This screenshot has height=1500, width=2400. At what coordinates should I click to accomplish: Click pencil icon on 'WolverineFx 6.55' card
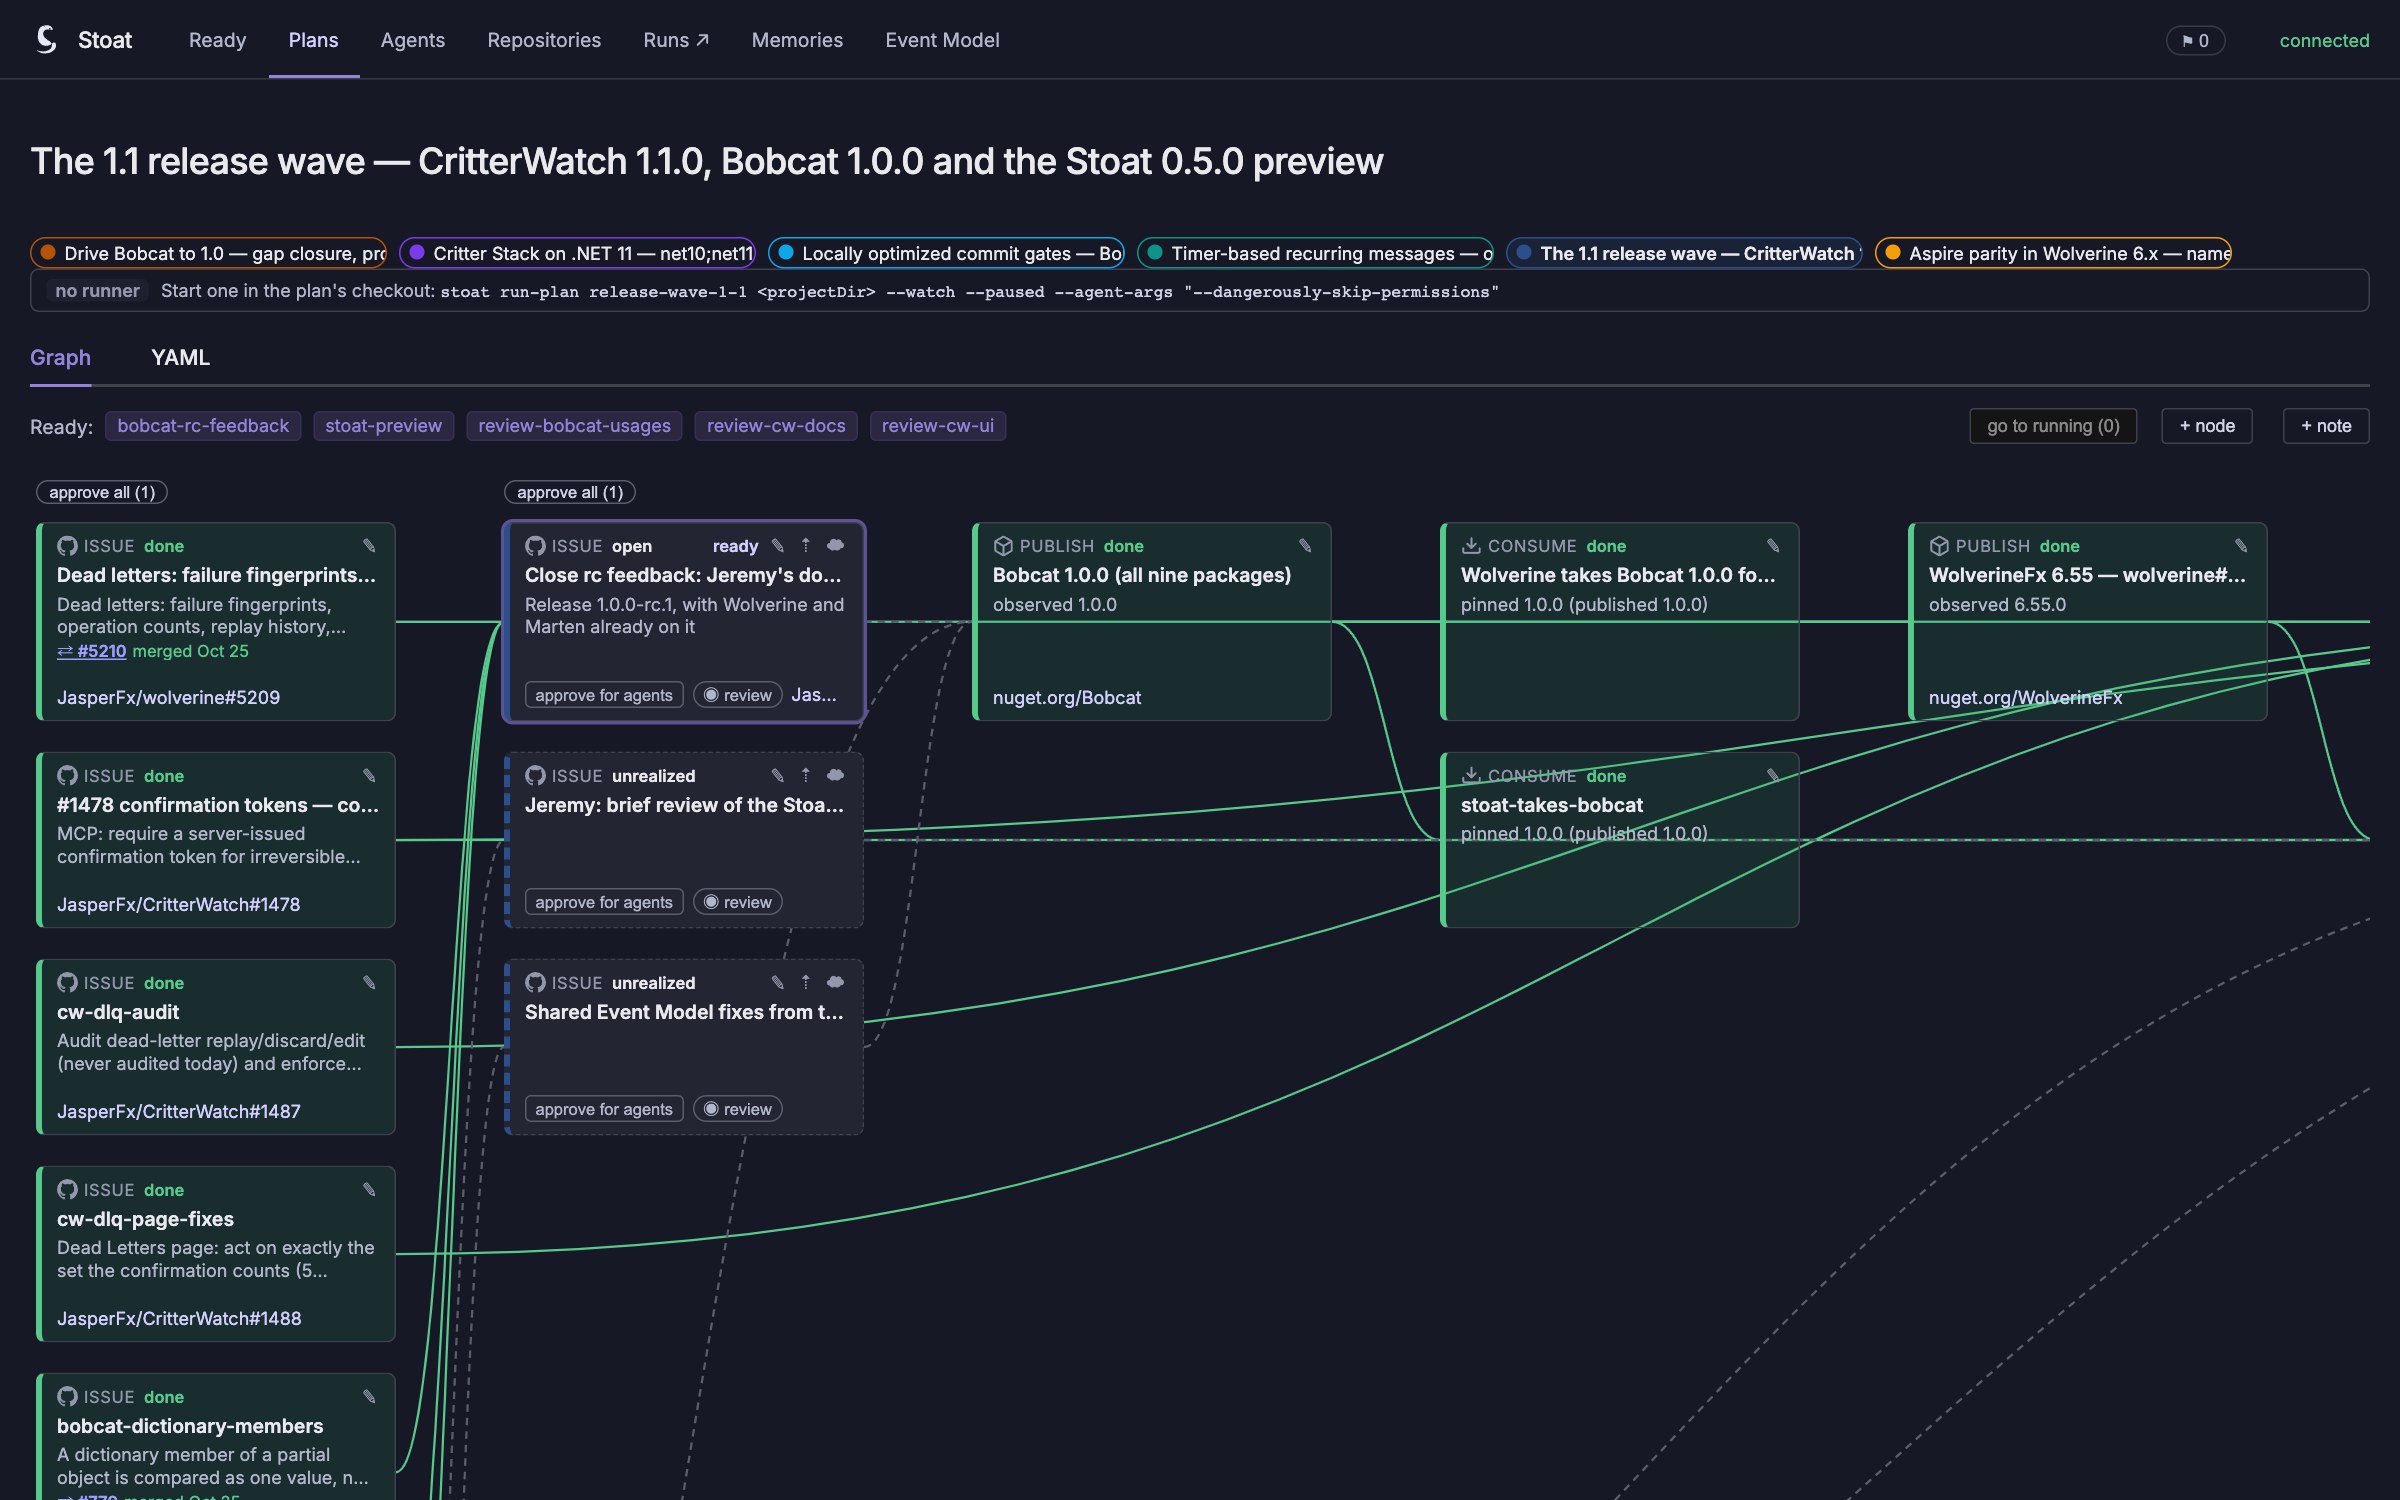point(2241,546)
